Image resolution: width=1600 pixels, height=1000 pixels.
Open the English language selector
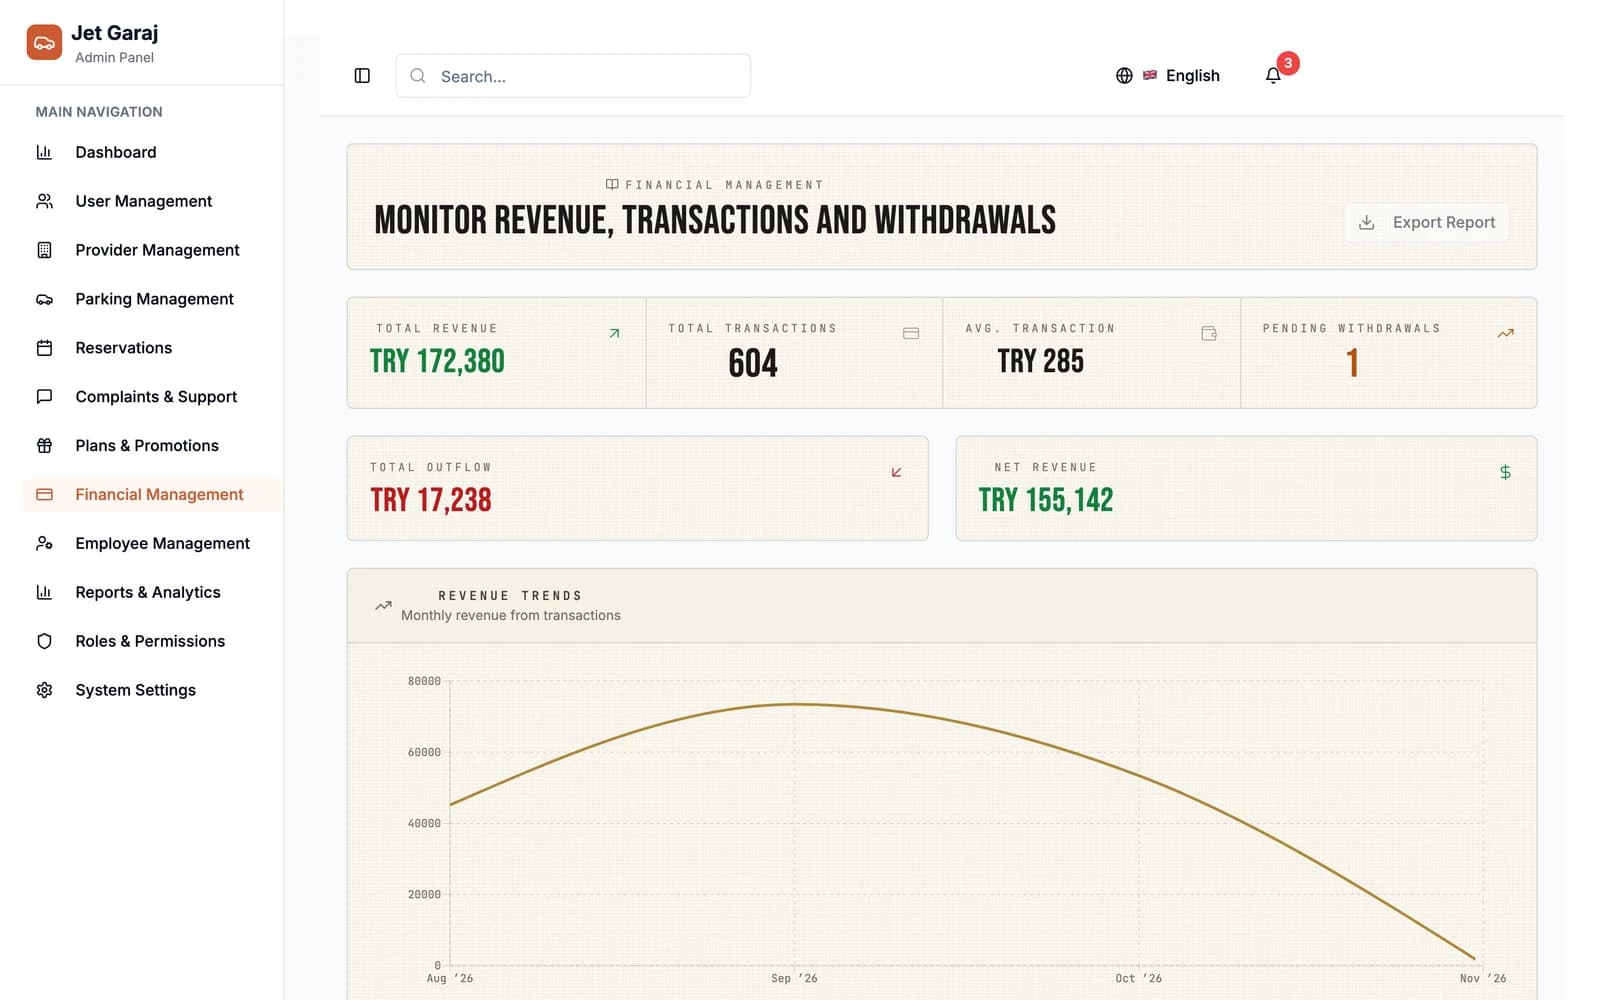1168,76
